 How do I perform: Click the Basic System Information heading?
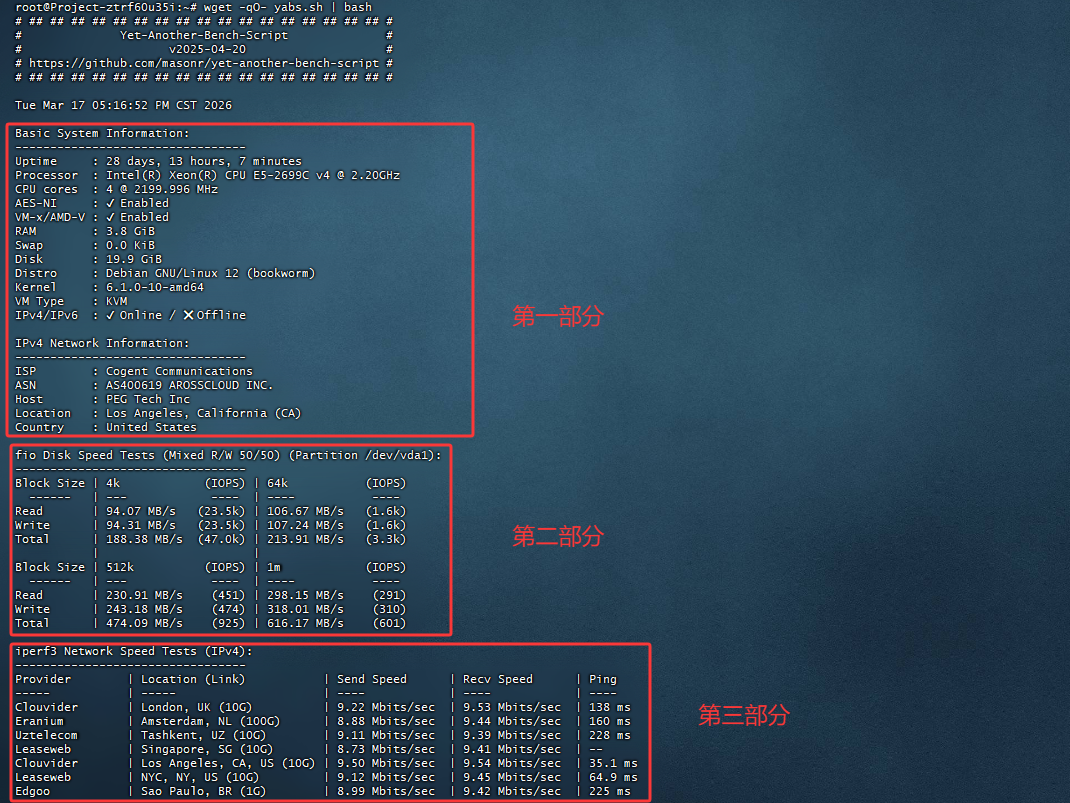pos(101,133)
